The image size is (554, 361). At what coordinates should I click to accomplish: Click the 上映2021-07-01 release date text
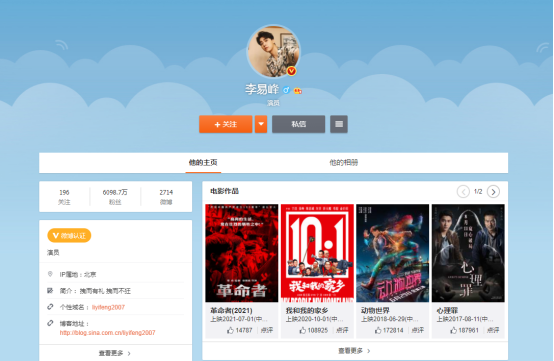pyautogui.click(x=239, y=319)
